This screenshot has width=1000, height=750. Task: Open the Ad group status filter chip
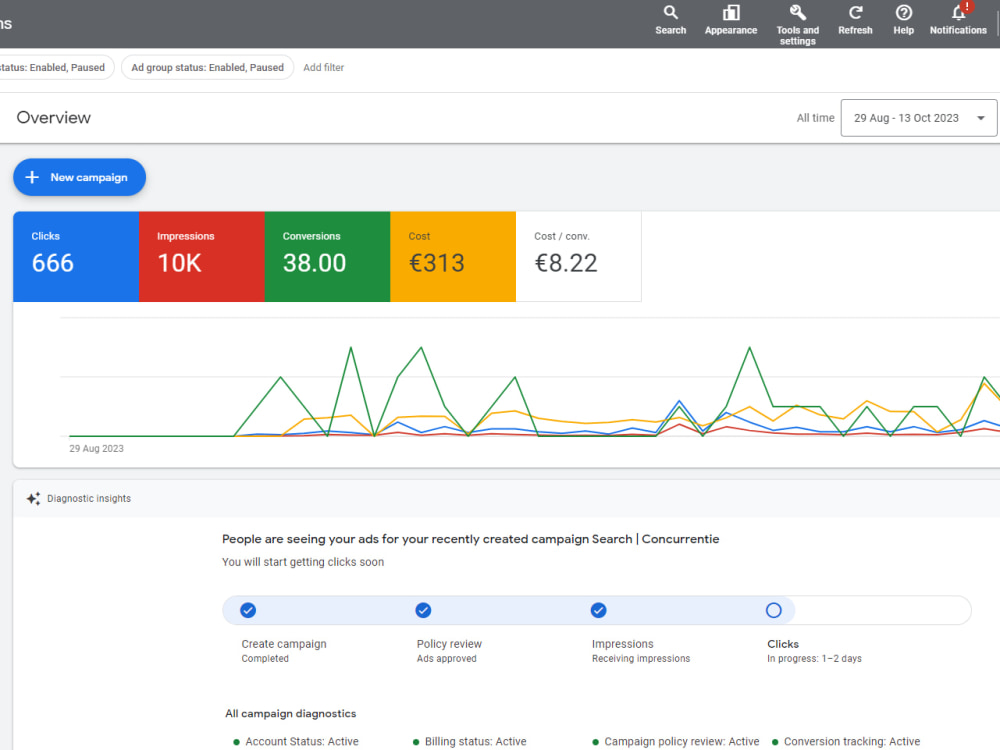[207, 67]
